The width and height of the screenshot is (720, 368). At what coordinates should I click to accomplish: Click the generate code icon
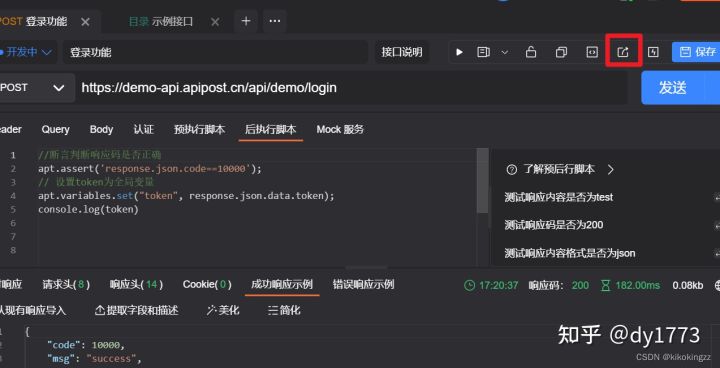pos(592,52)
